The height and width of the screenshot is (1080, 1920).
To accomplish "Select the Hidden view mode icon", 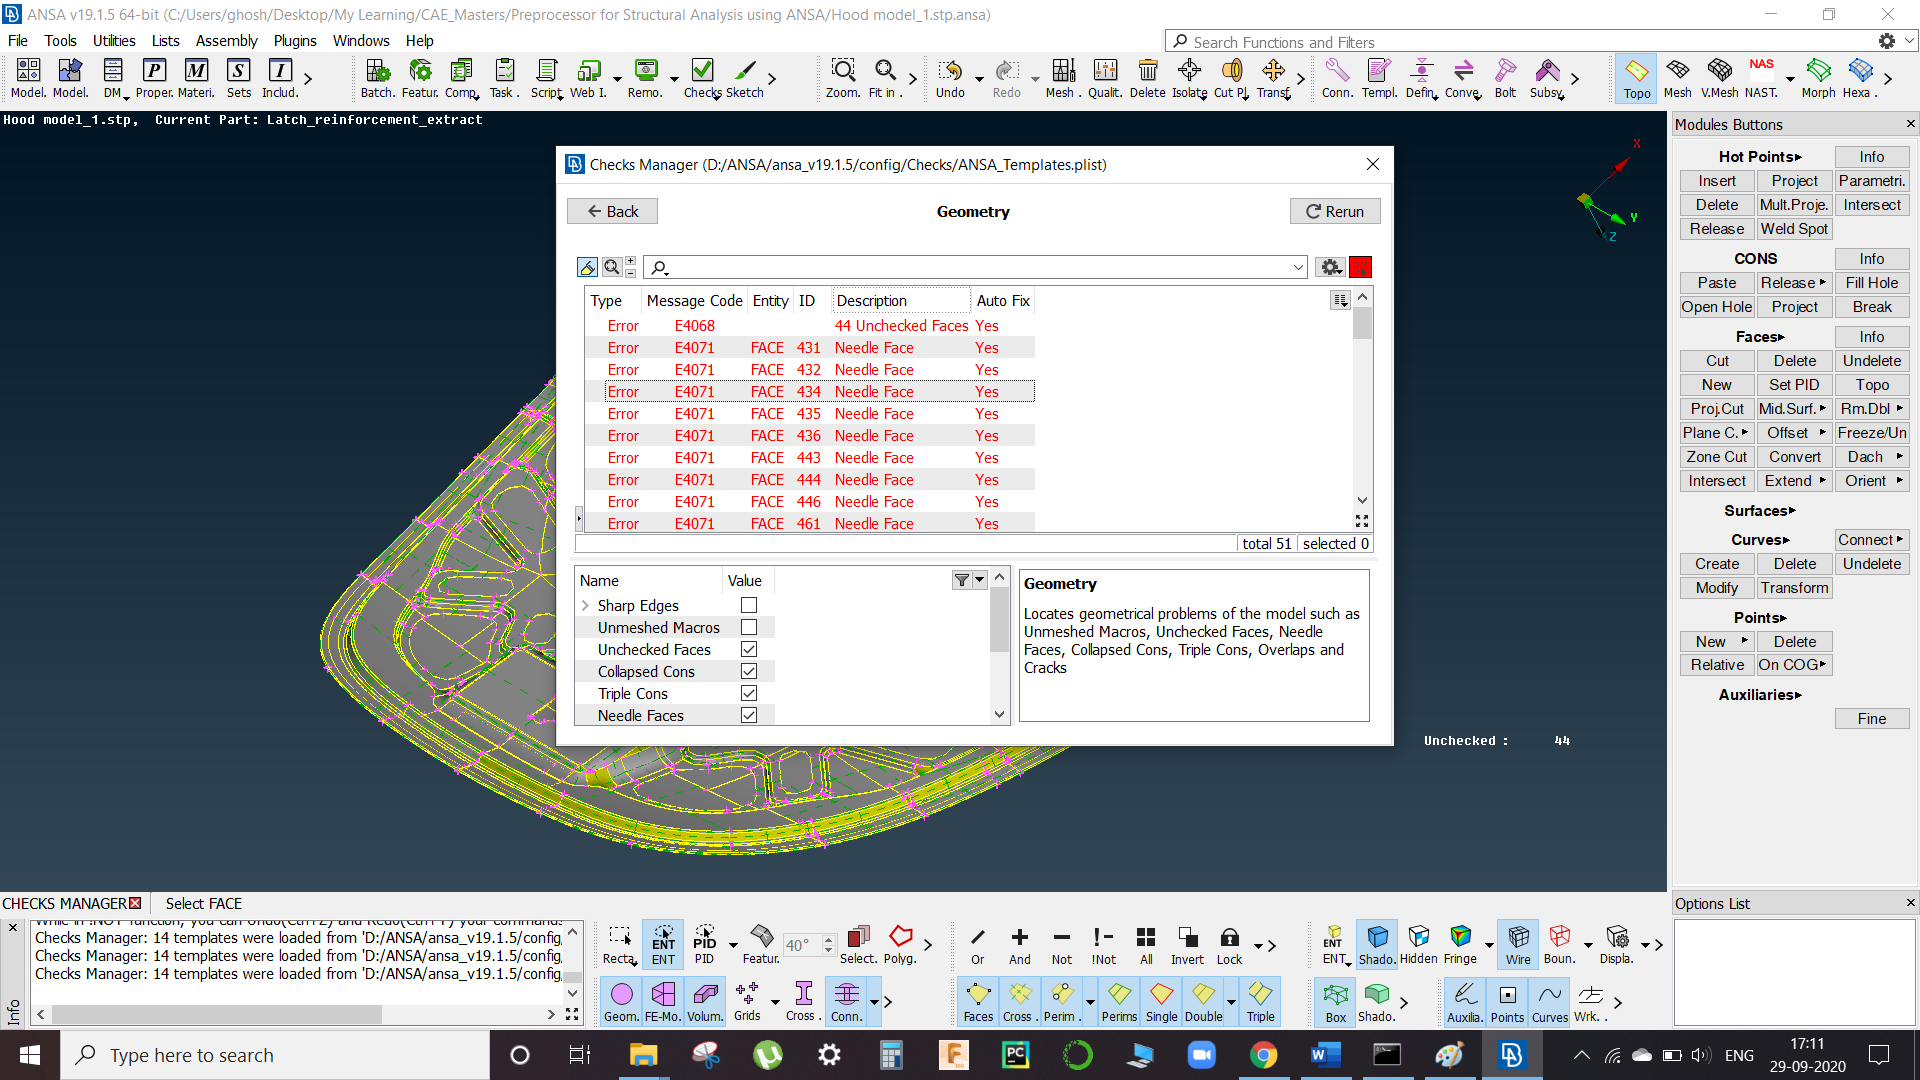I will pyautogui.click(x=1419, y=940).
